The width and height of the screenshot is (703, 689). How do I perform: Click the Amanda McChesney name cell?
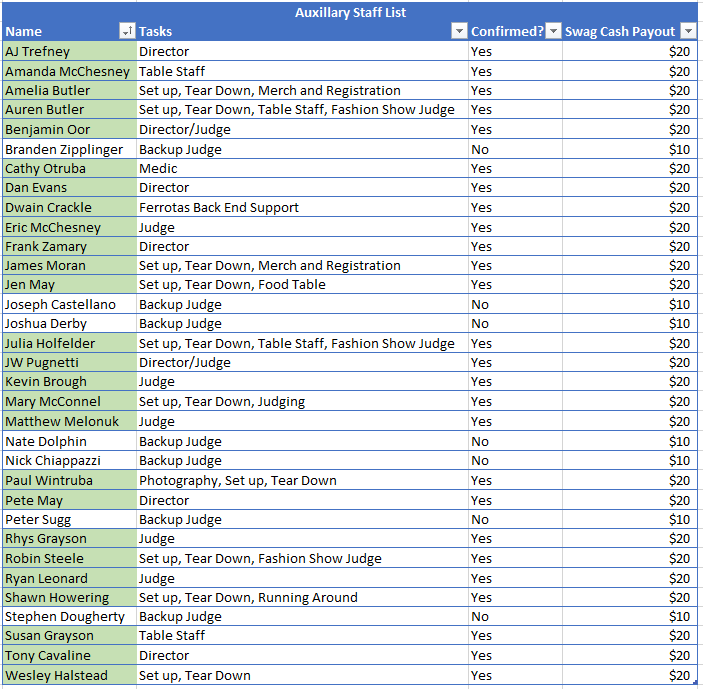[69, 71]
